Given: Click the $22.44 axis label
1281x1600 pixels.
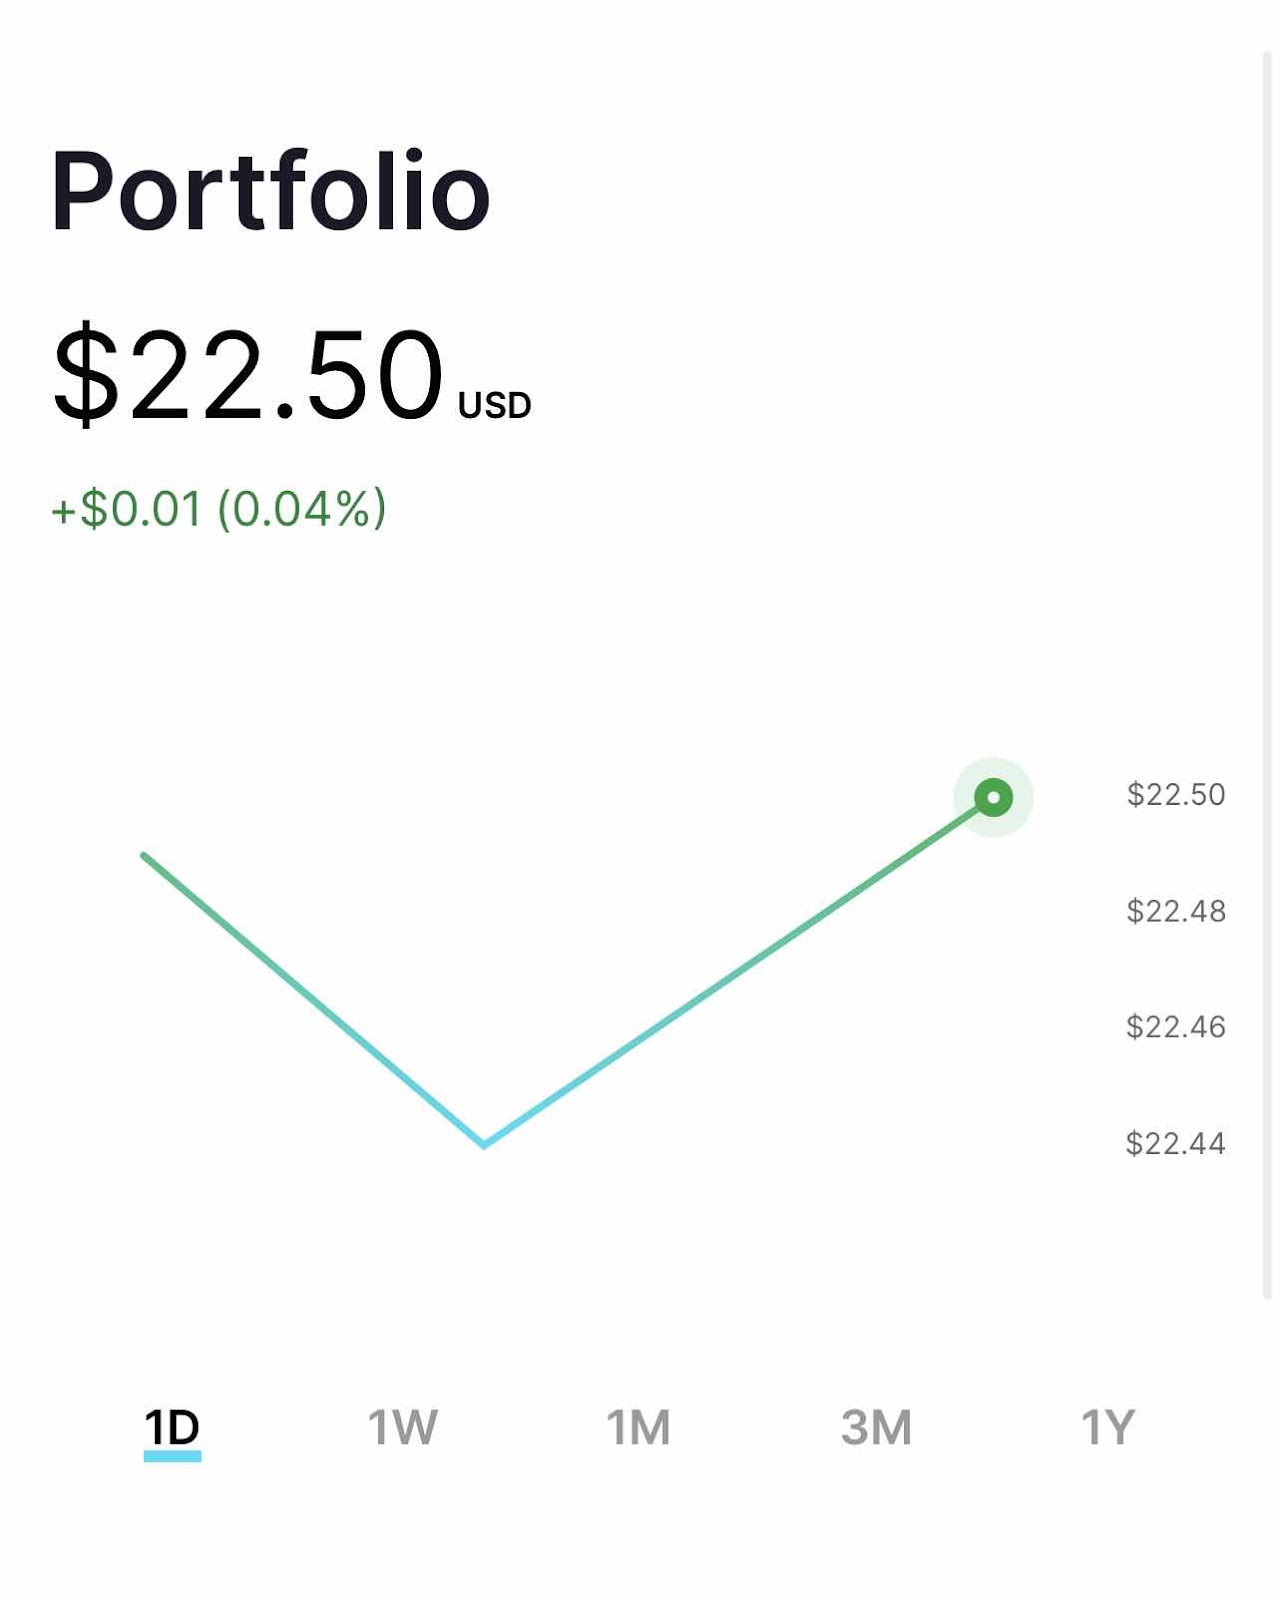Looking at the screenshot, I should coord(1176,1143).
